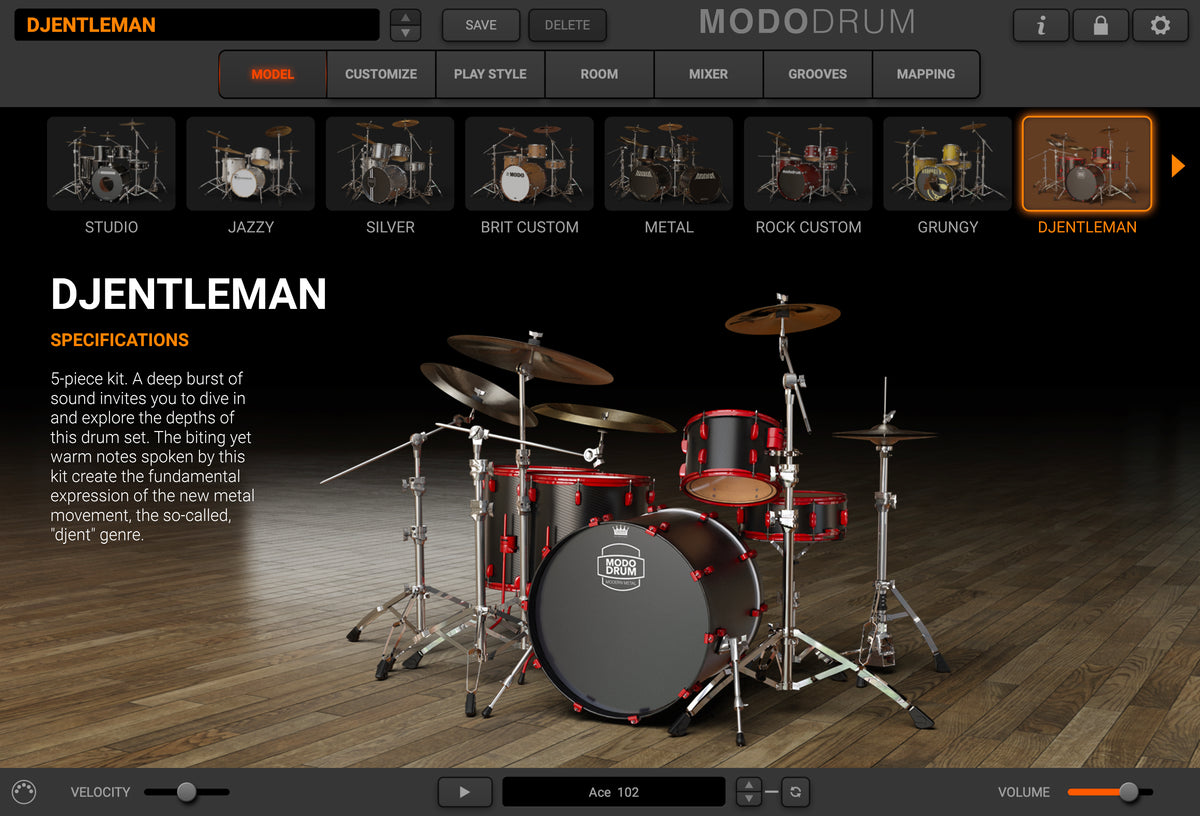
Task: Click the Ace 102 groove display
Action: [x=613, y=792]
